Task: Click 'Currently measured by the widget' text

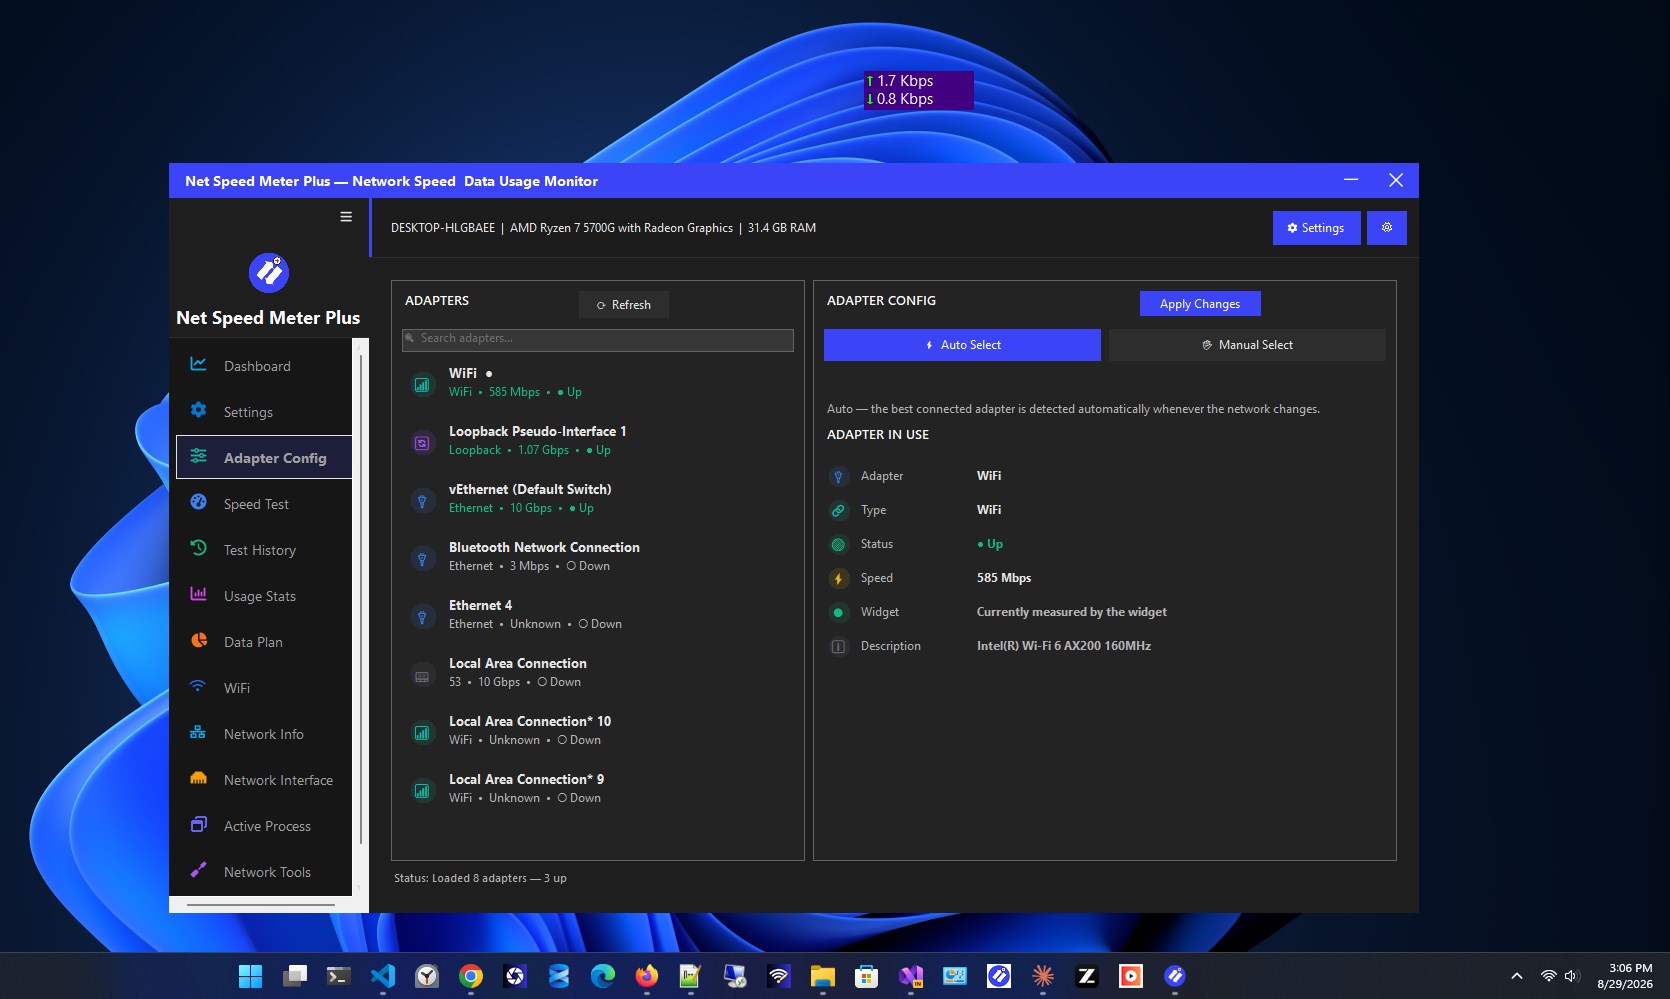Action: 1071,612
